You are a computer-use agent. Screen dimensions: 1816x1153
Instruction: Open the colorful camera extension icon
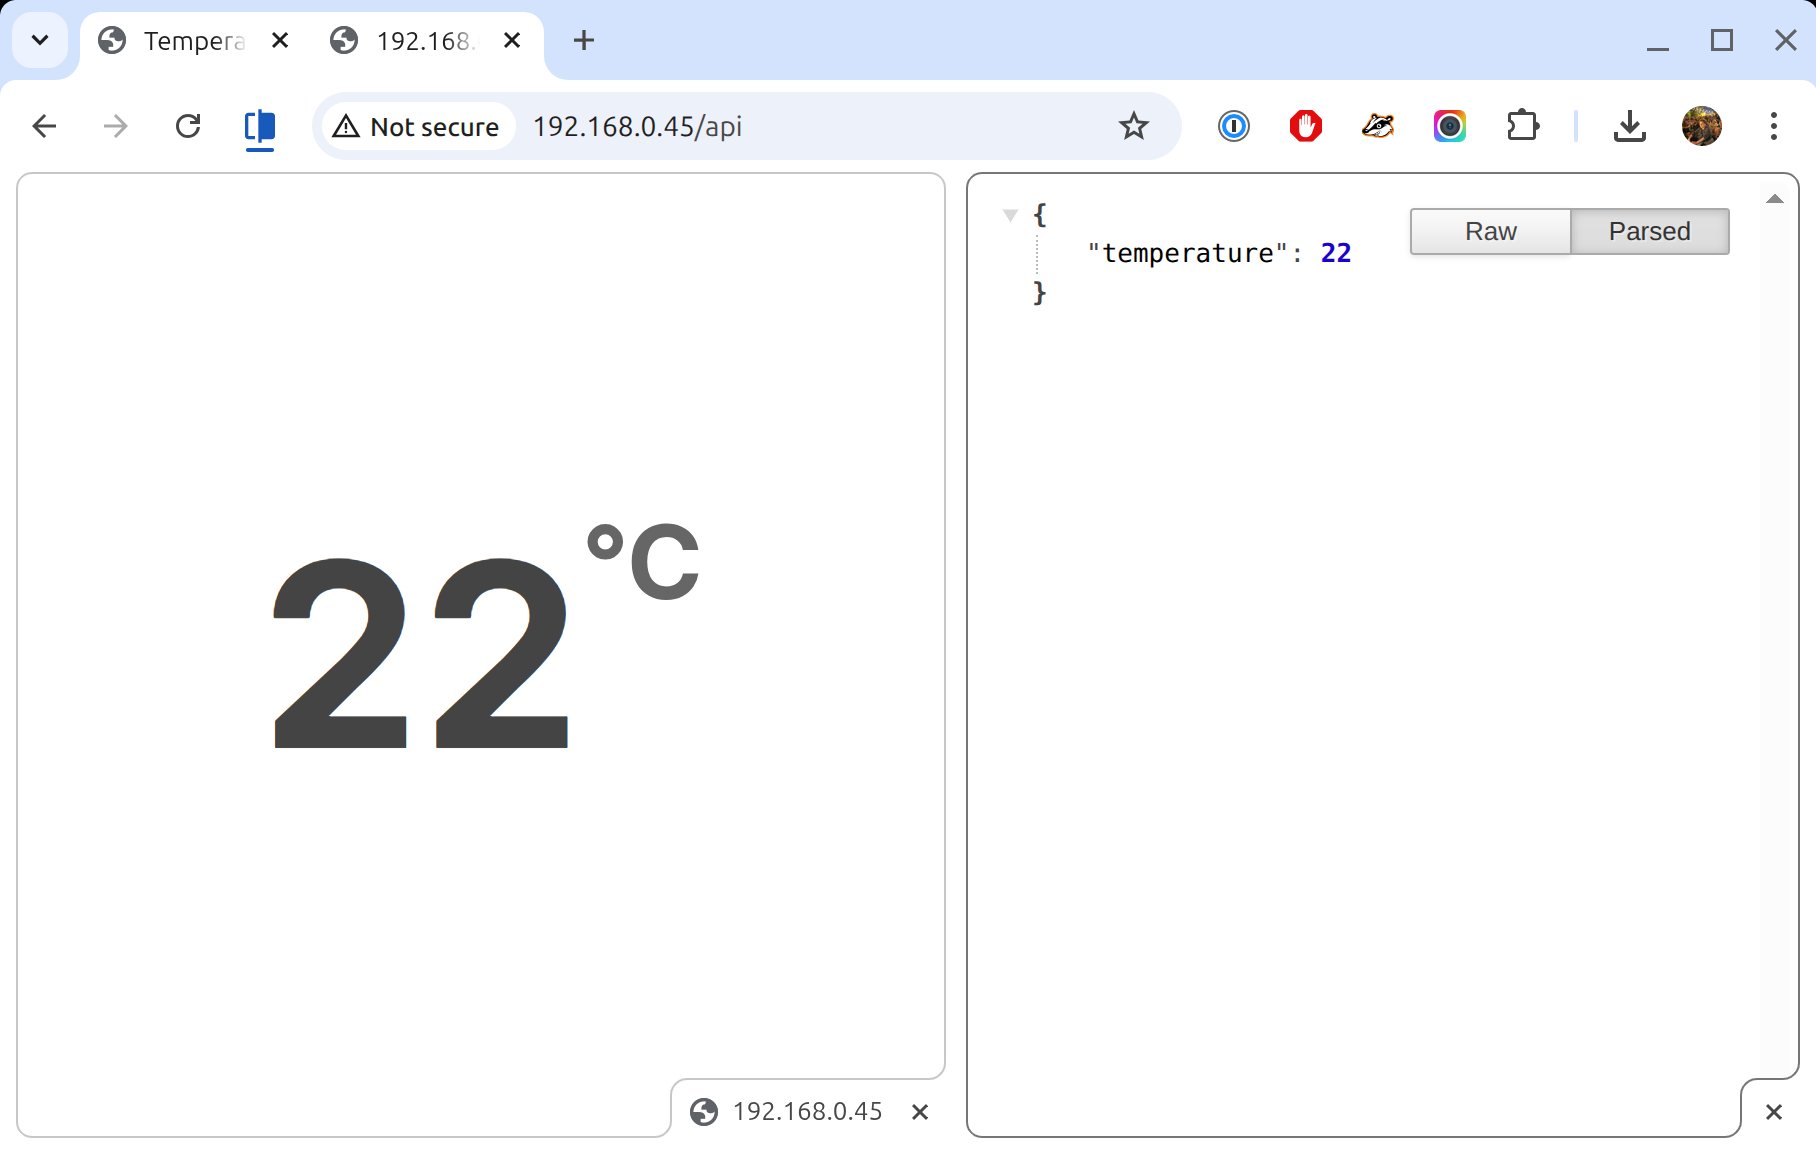point(1449,127)
